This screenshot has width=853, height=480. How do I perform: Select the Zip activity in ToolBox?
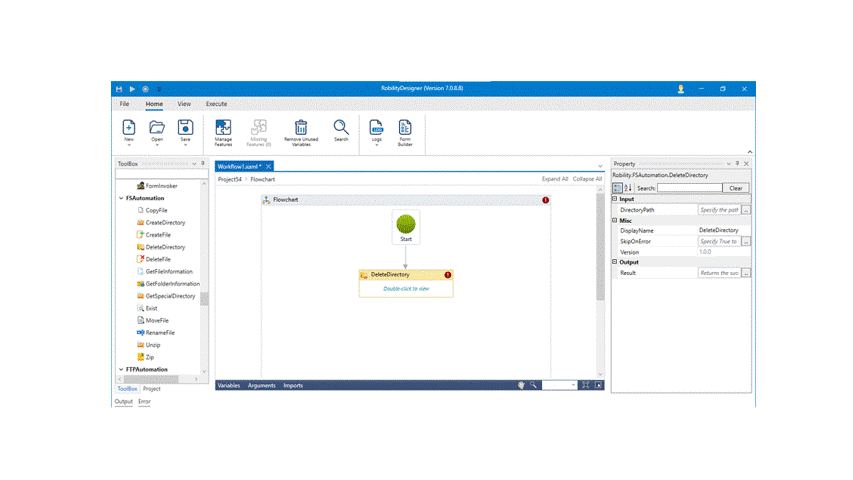(152, 356)
